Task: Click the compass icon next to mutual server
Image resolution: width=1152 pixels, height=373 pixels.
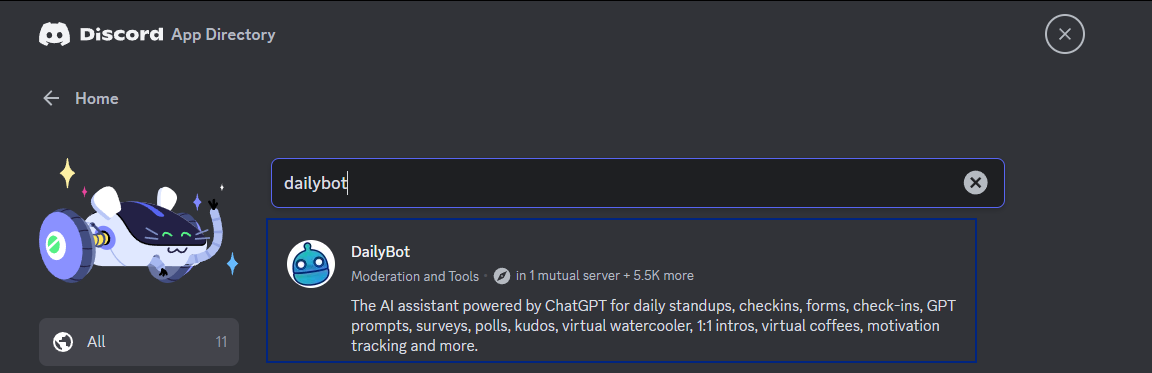Action: [502, 276]
